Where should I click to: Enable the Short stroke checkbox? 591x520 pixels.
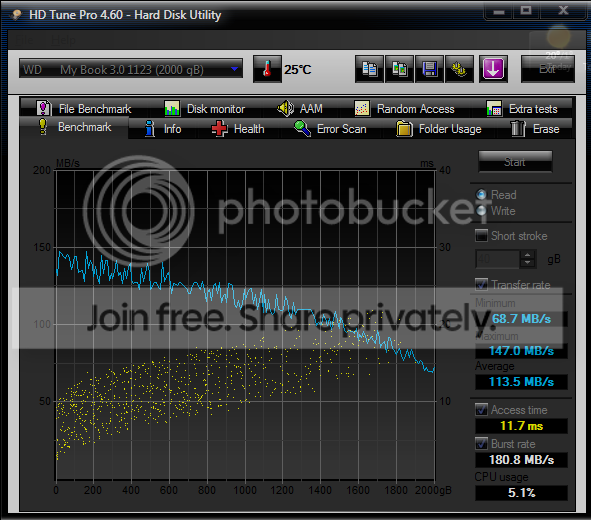pyautogui.click(x=481, y=236)
